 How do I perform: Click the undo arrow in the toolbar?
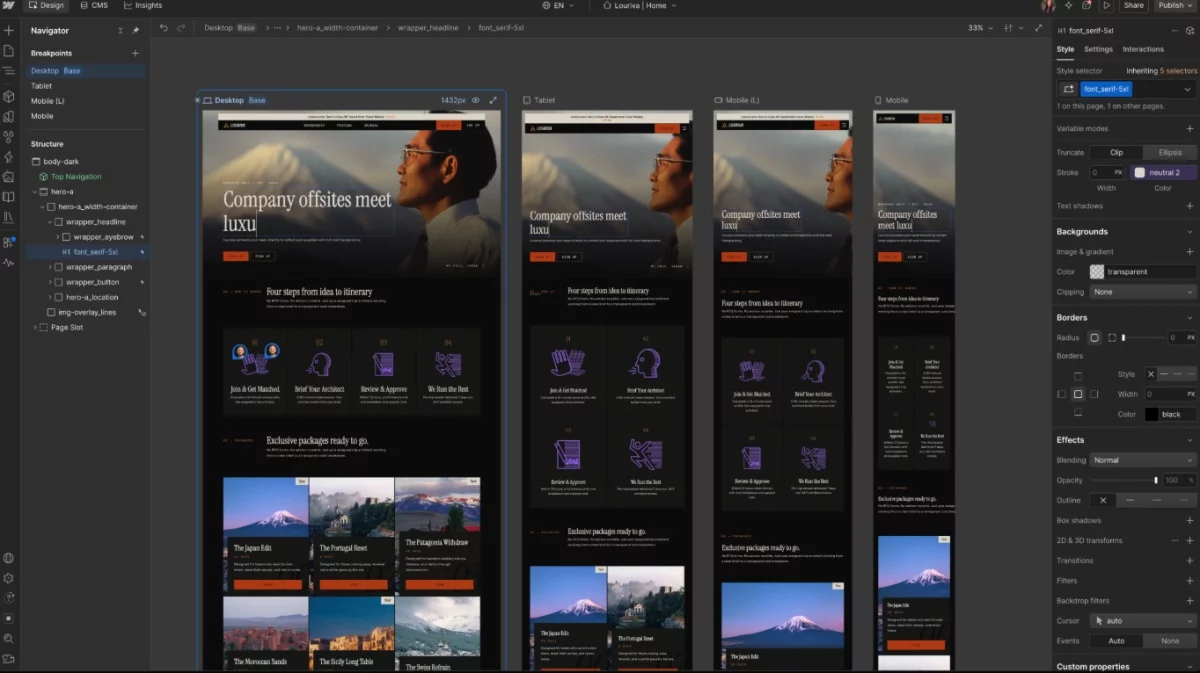[164, 28]
